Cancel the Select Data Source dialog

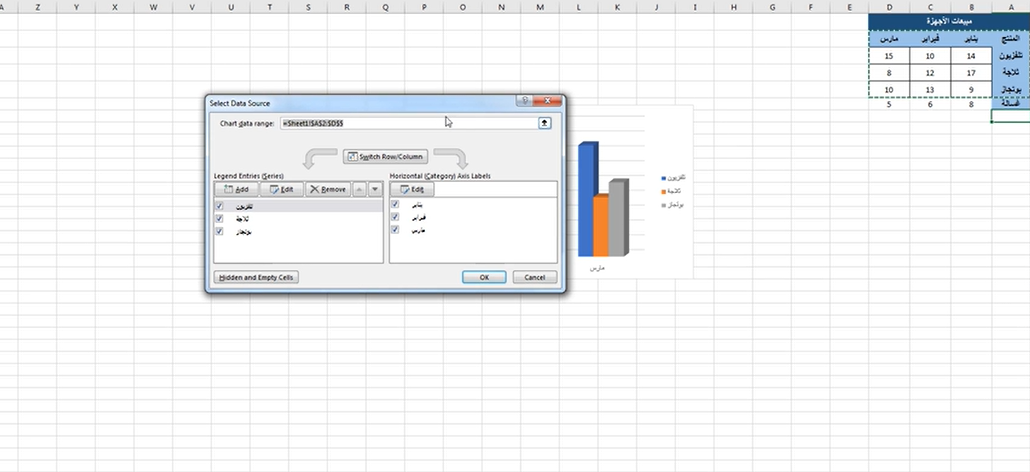534,277
